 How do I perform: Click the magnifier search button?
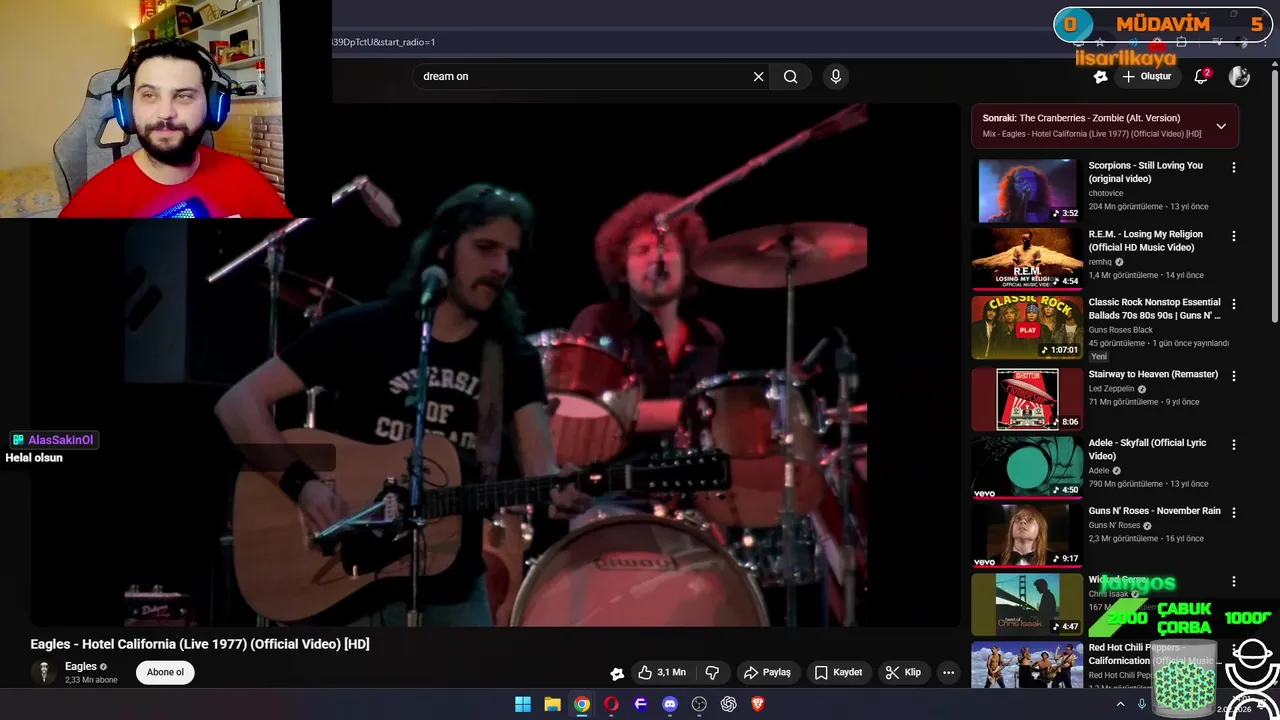(791, 76)
